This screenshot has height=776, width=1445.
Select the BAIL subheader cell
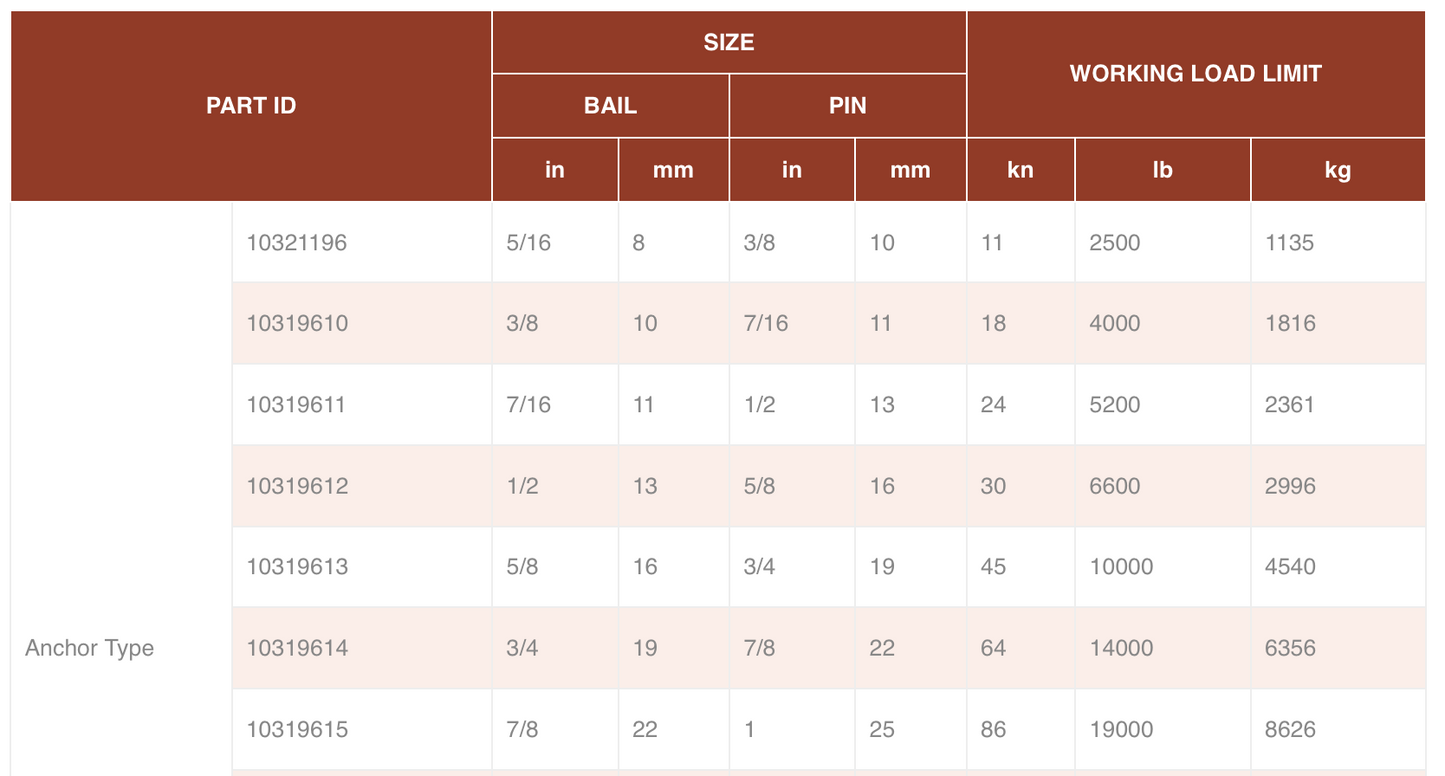[x=610, y=106]
